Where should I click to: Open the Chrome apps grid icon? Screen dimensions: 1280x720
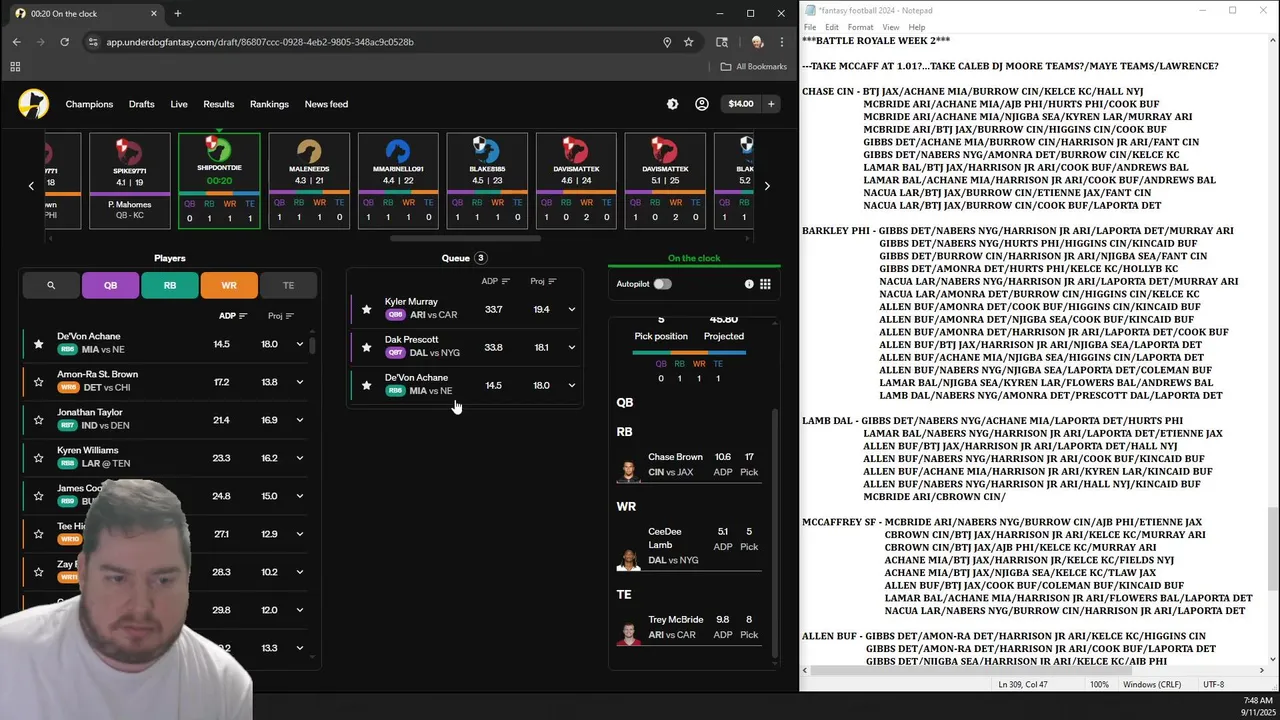tap(15, 67)
